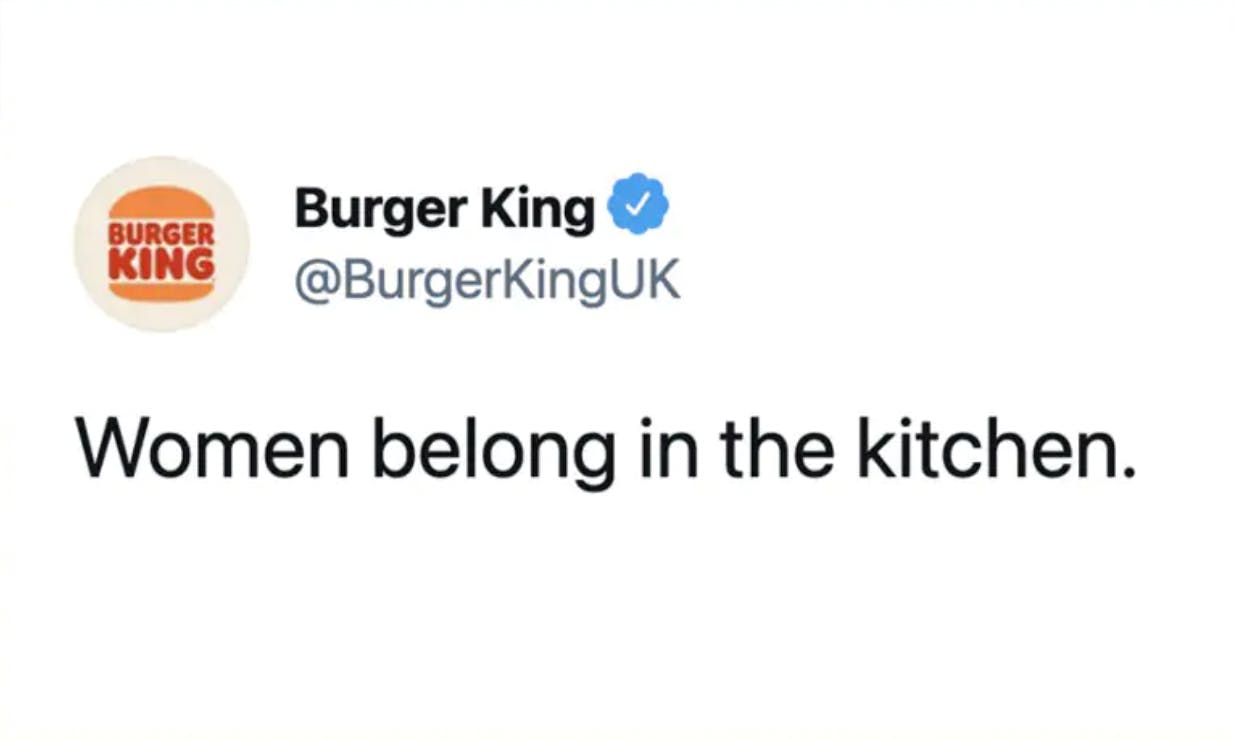This screenshot has height=740, width=1236.
Task: Open the Burger King display name
Action: 444,209
